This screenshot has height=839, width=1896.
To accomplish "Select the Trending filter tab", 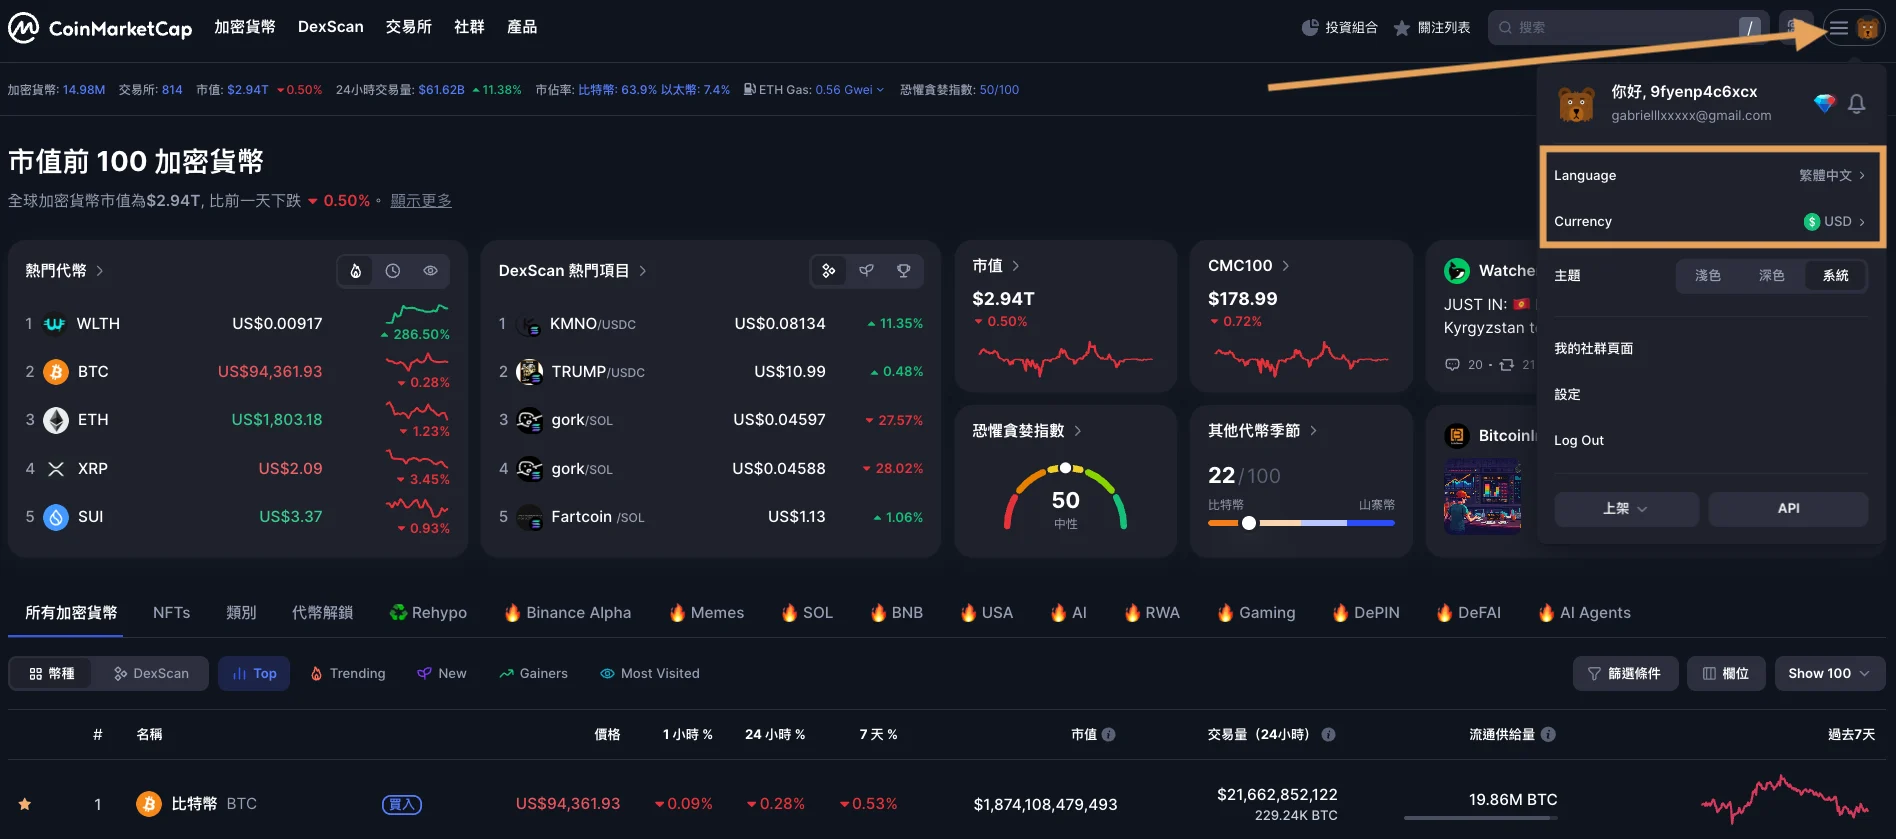I will coord(348,674).
